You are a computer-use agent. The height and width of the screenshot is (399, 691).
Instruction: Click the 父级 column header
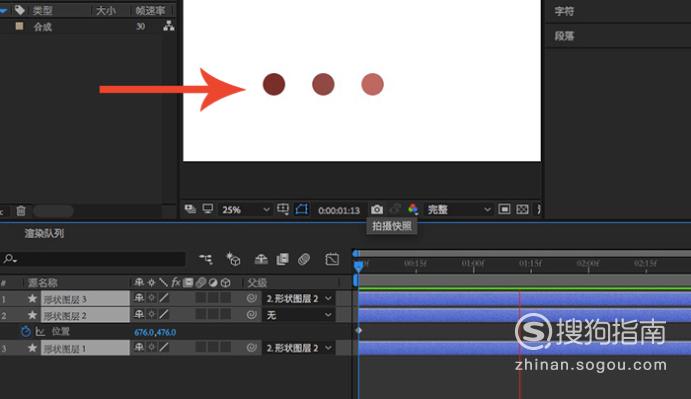(257, 283)
